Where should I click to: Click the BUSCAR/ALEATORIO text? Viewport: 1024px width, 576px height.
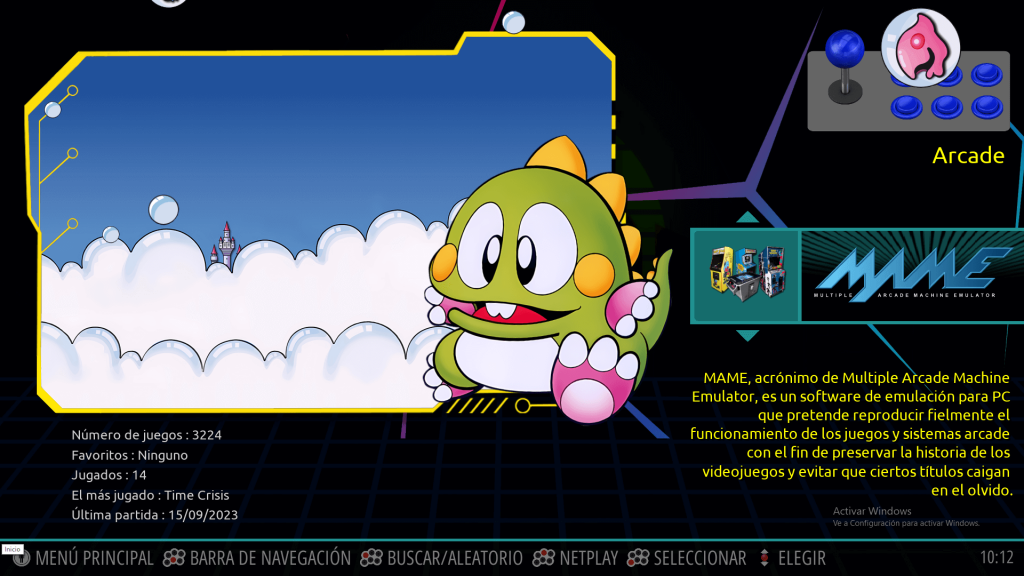455,558
